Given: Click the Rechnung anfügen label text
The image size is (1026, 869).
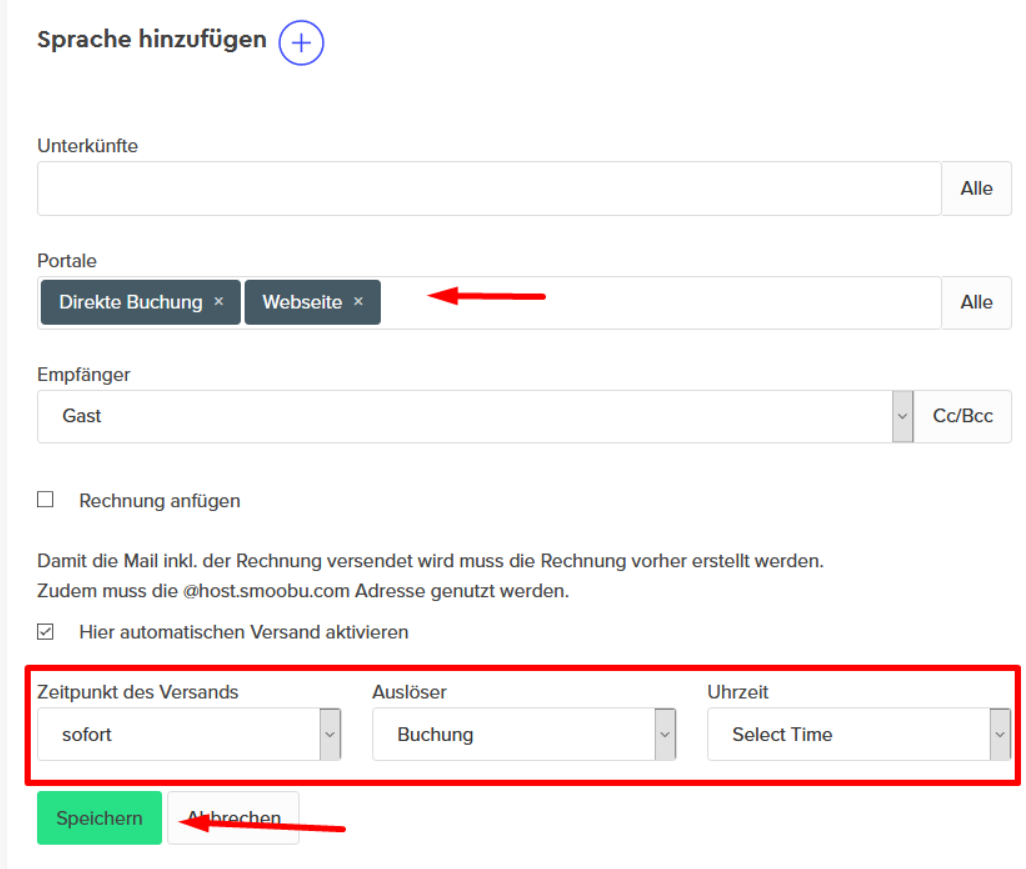Looking at the screenshot, I should pyautogui.click(x=160, y=501).
